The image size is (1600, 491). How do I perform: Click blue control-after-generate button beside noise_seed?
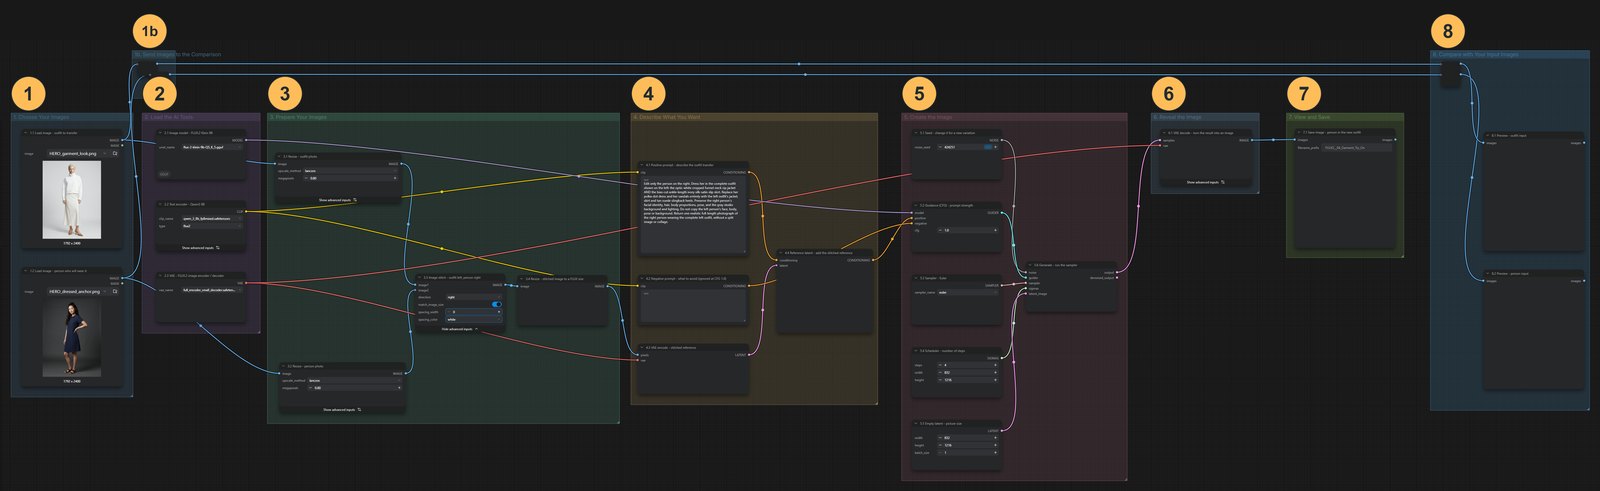pos(990,147)
